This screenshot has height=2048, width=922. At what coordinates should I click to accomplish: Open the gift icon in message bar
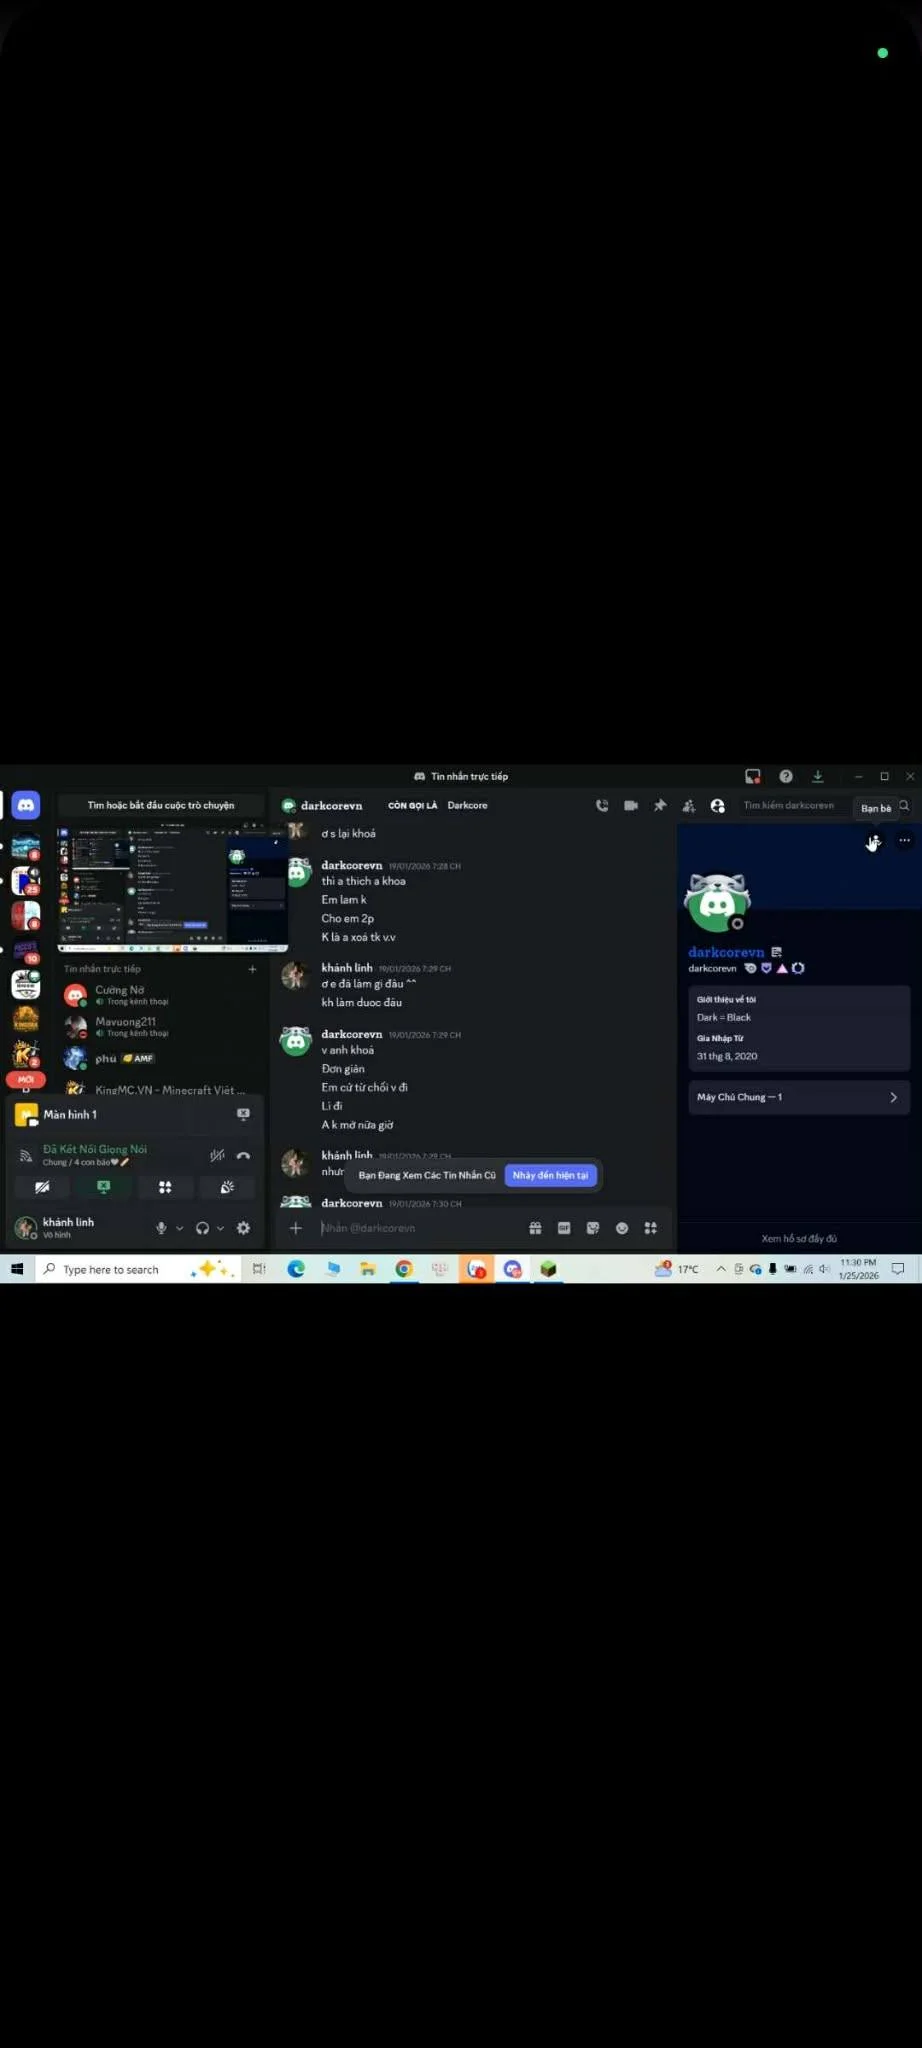click(x=535, y=1228)
